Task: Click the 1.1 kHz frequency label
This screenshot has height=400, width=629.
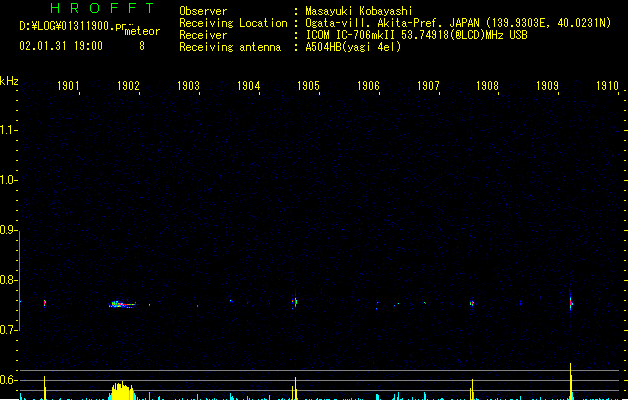Action: click(8, 130)
